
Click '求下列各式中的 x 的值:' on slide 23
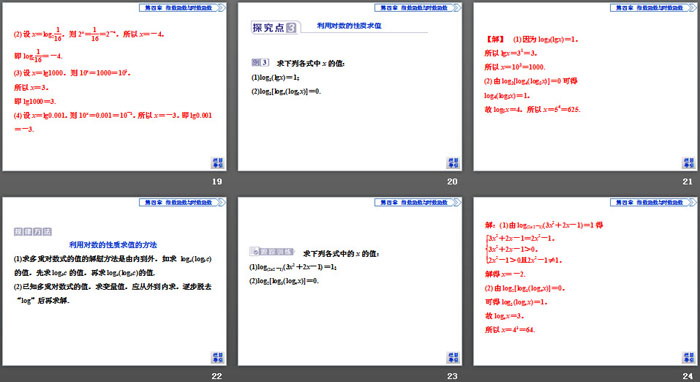coord(341,253)
